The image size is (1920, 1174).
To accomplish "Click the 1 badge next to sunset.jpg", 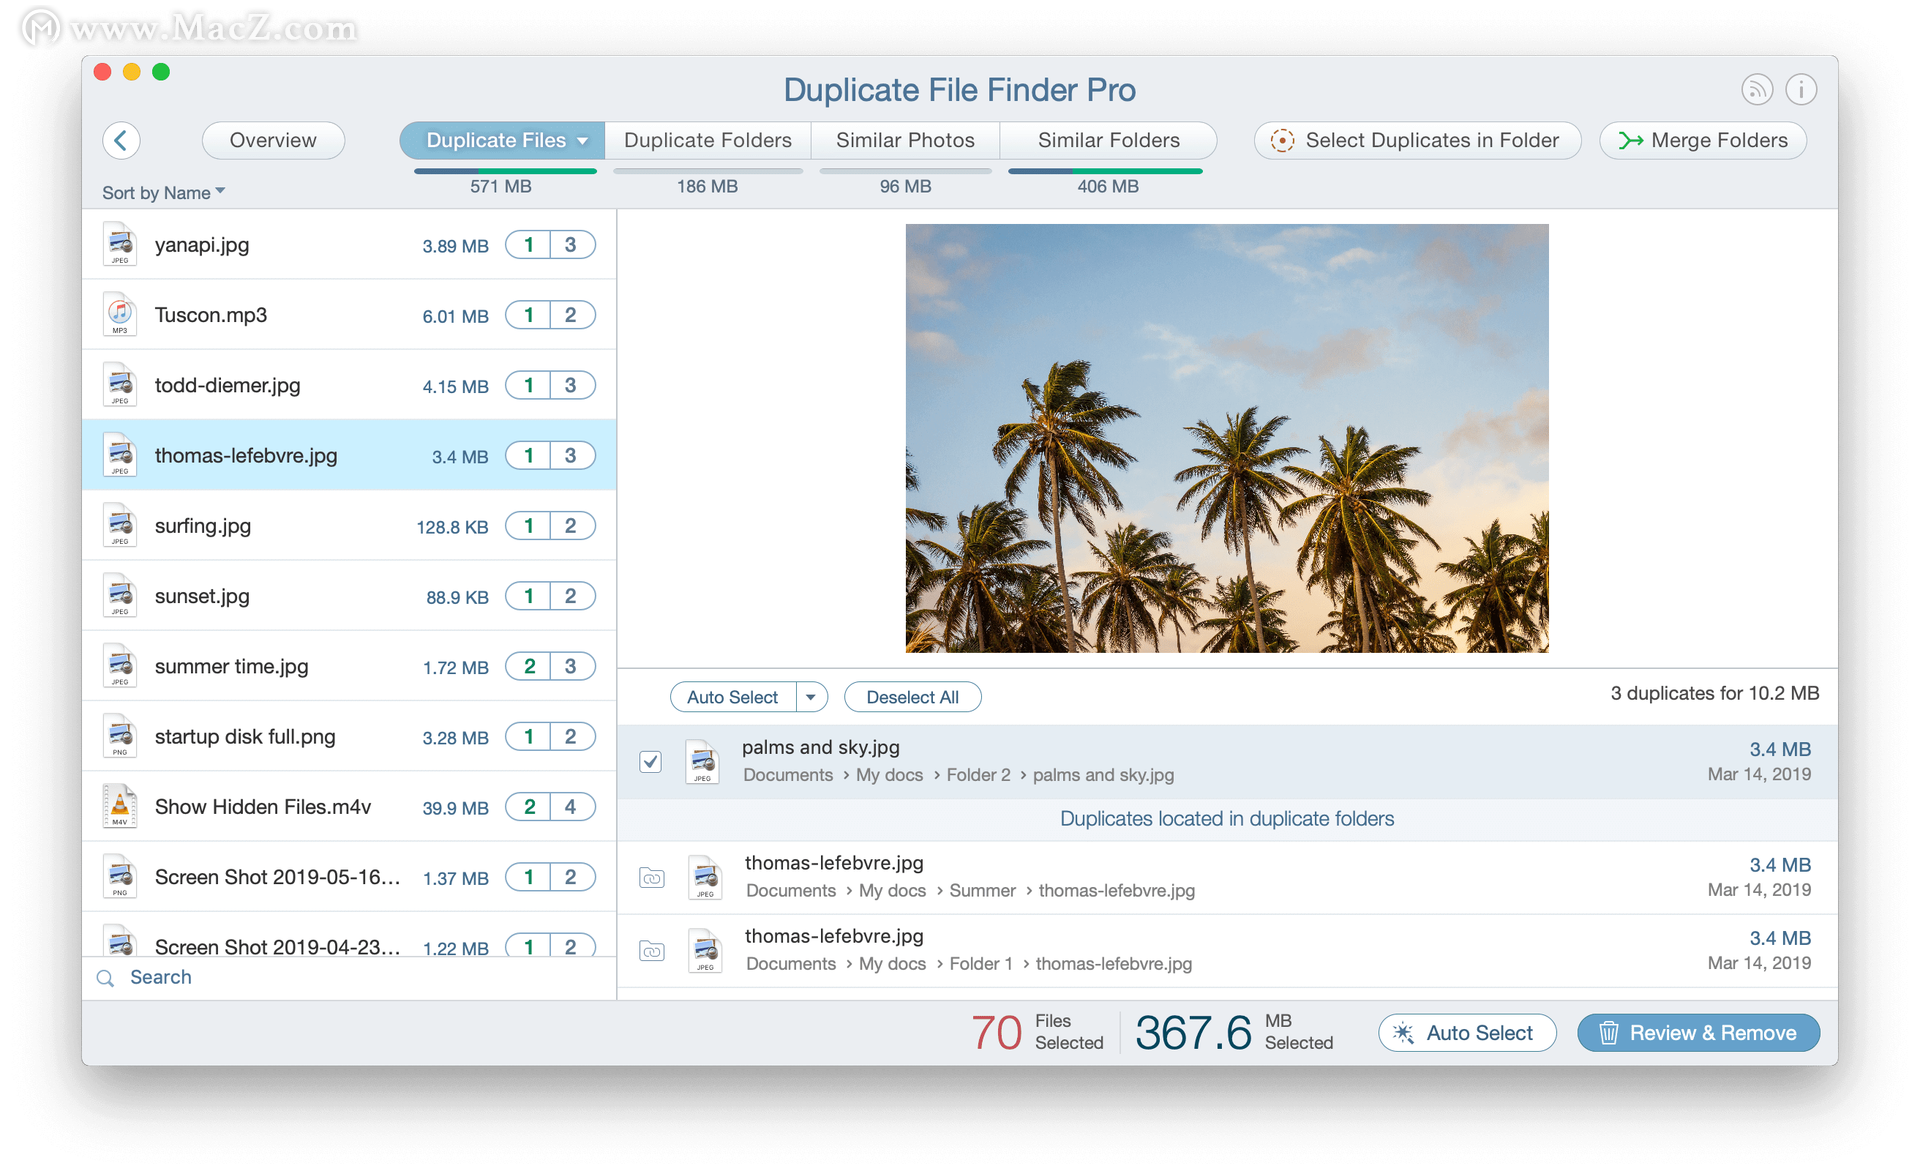I will (528, 596).
